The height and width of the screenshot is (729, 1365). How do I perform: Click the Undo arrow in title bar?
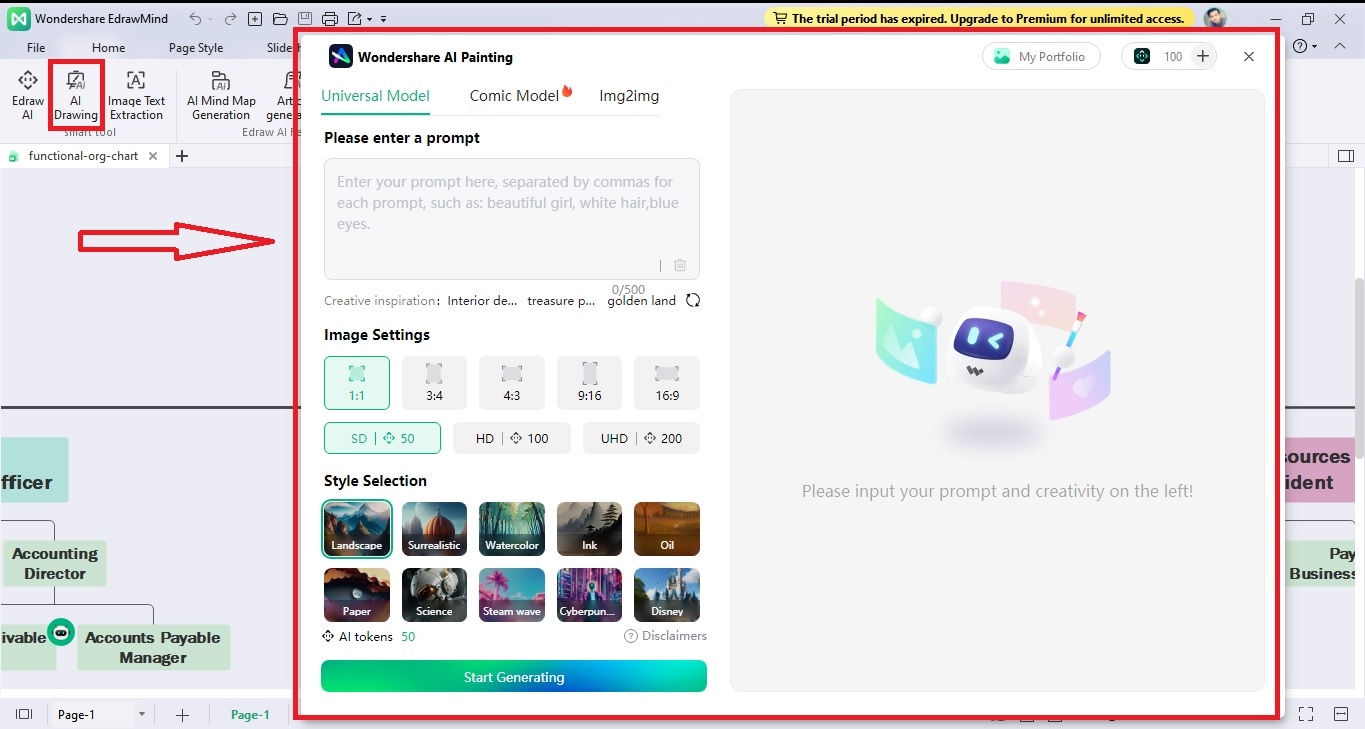click(x=195, y=19)
